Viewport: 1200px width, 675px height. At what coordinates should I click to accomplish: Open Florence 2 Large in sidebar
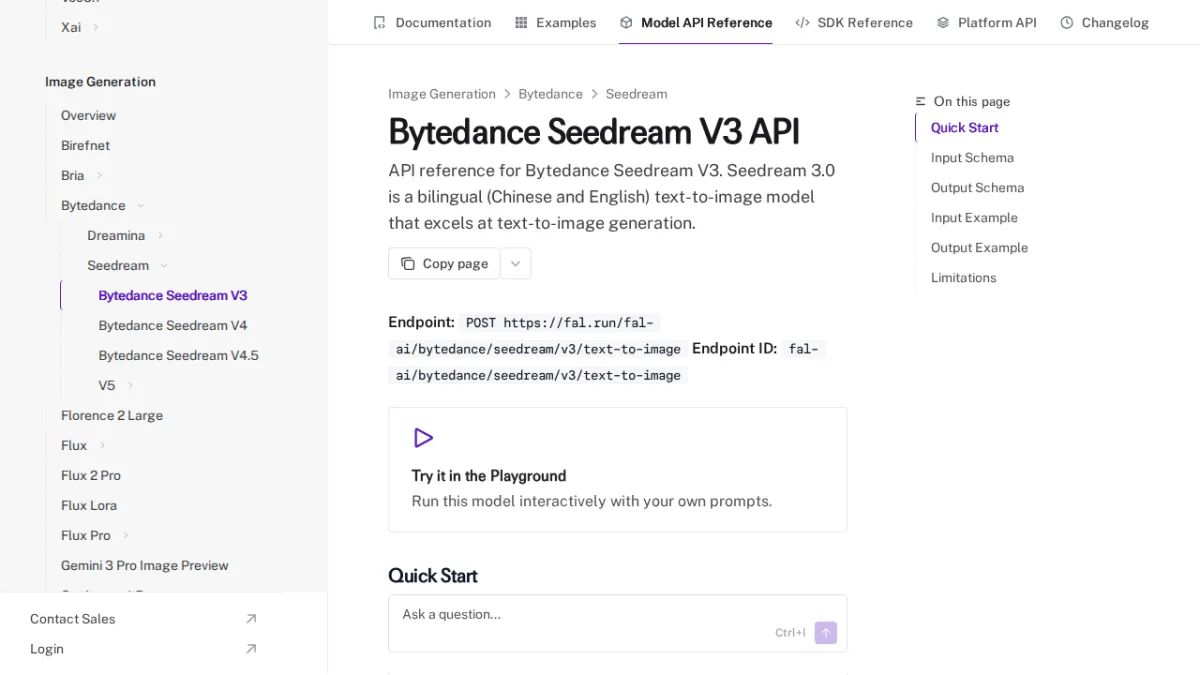(112, 416)
